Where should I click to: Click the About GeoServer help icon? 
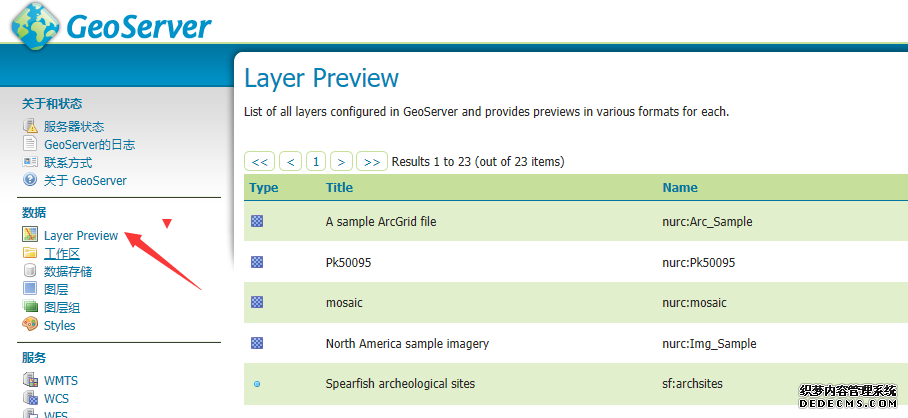(30, 180)
